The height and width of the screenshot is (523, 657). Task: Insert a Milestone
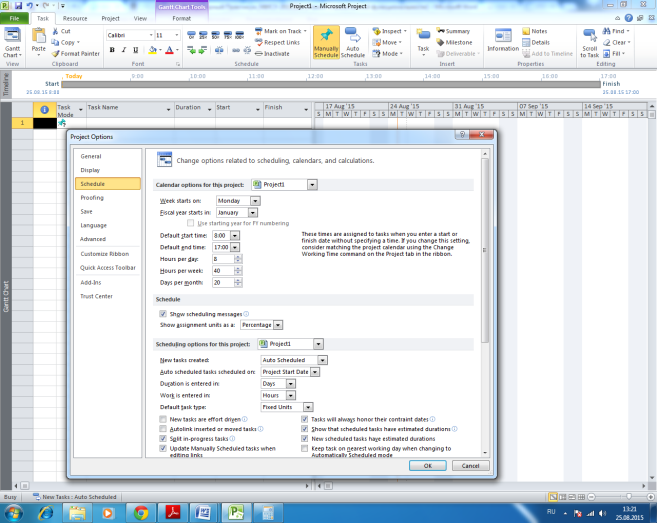point(454,42)
